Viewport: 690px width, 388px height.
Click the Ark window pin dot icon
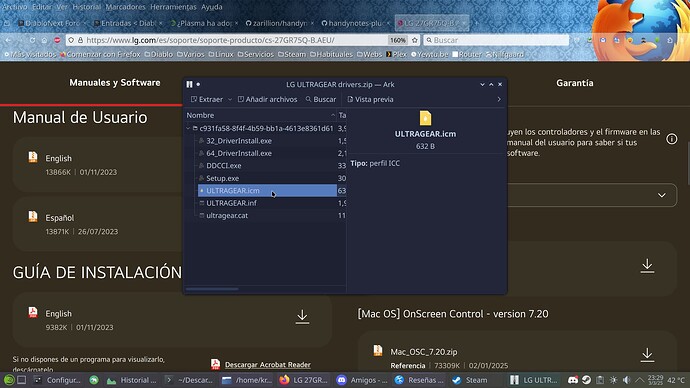coord(198,84)
